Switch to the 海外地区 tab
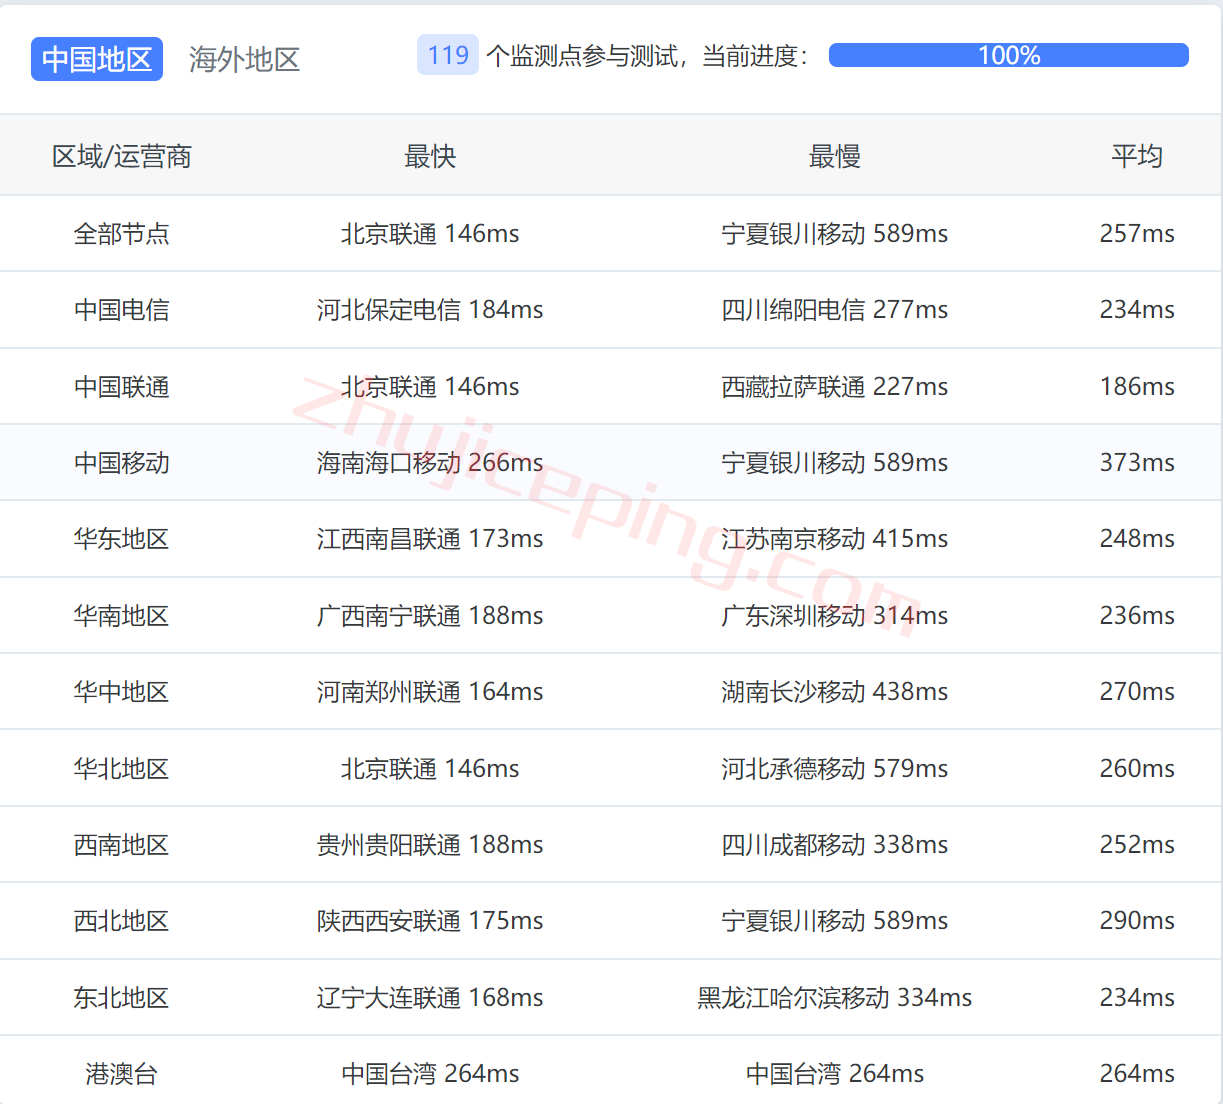Screen dimensions: 1223x1104 [245, 59]
